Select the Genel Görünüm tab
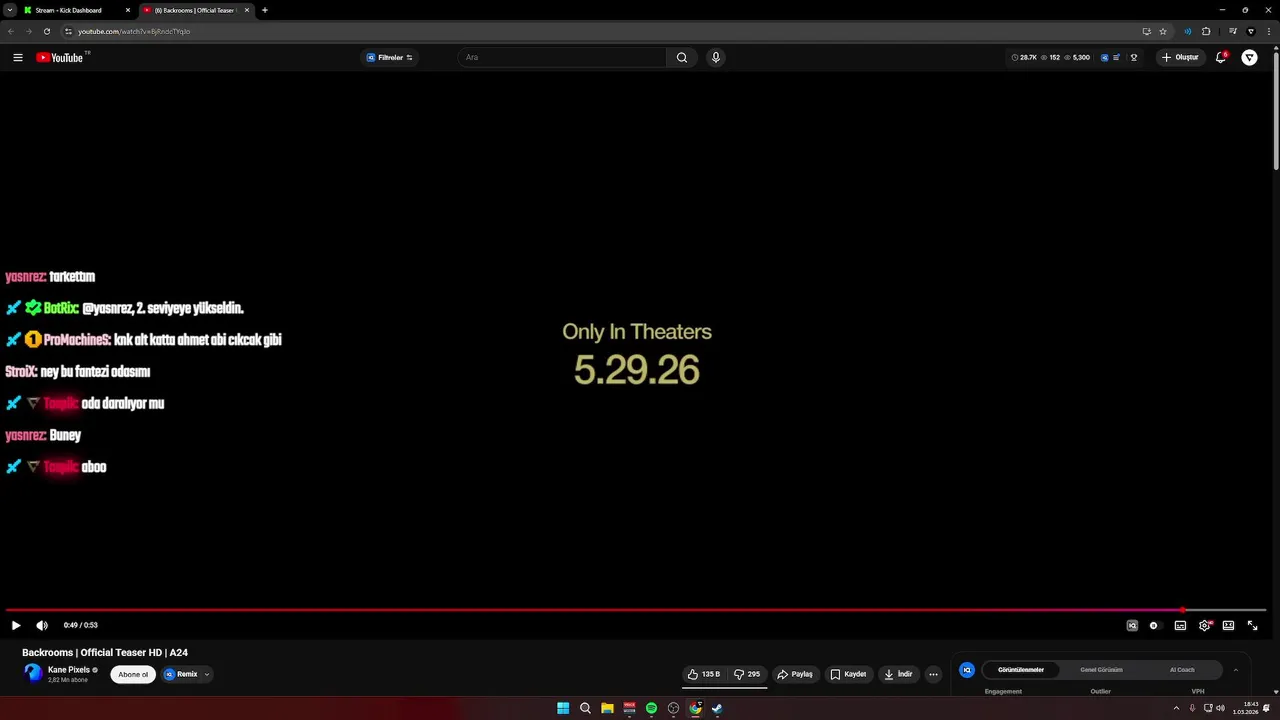The image size is (1280, 720). coord(1101,670)
